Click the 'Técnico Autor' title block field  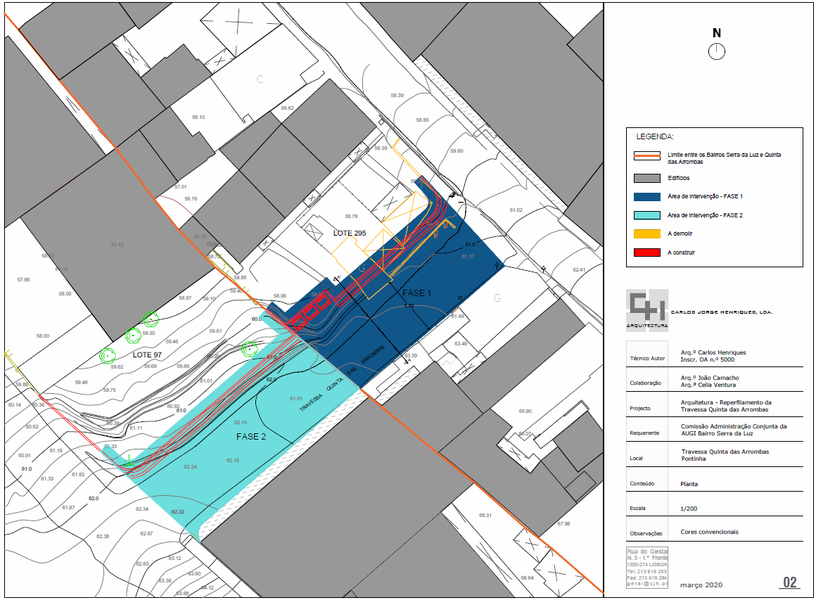pyautogui.click(x=645, y=357)
